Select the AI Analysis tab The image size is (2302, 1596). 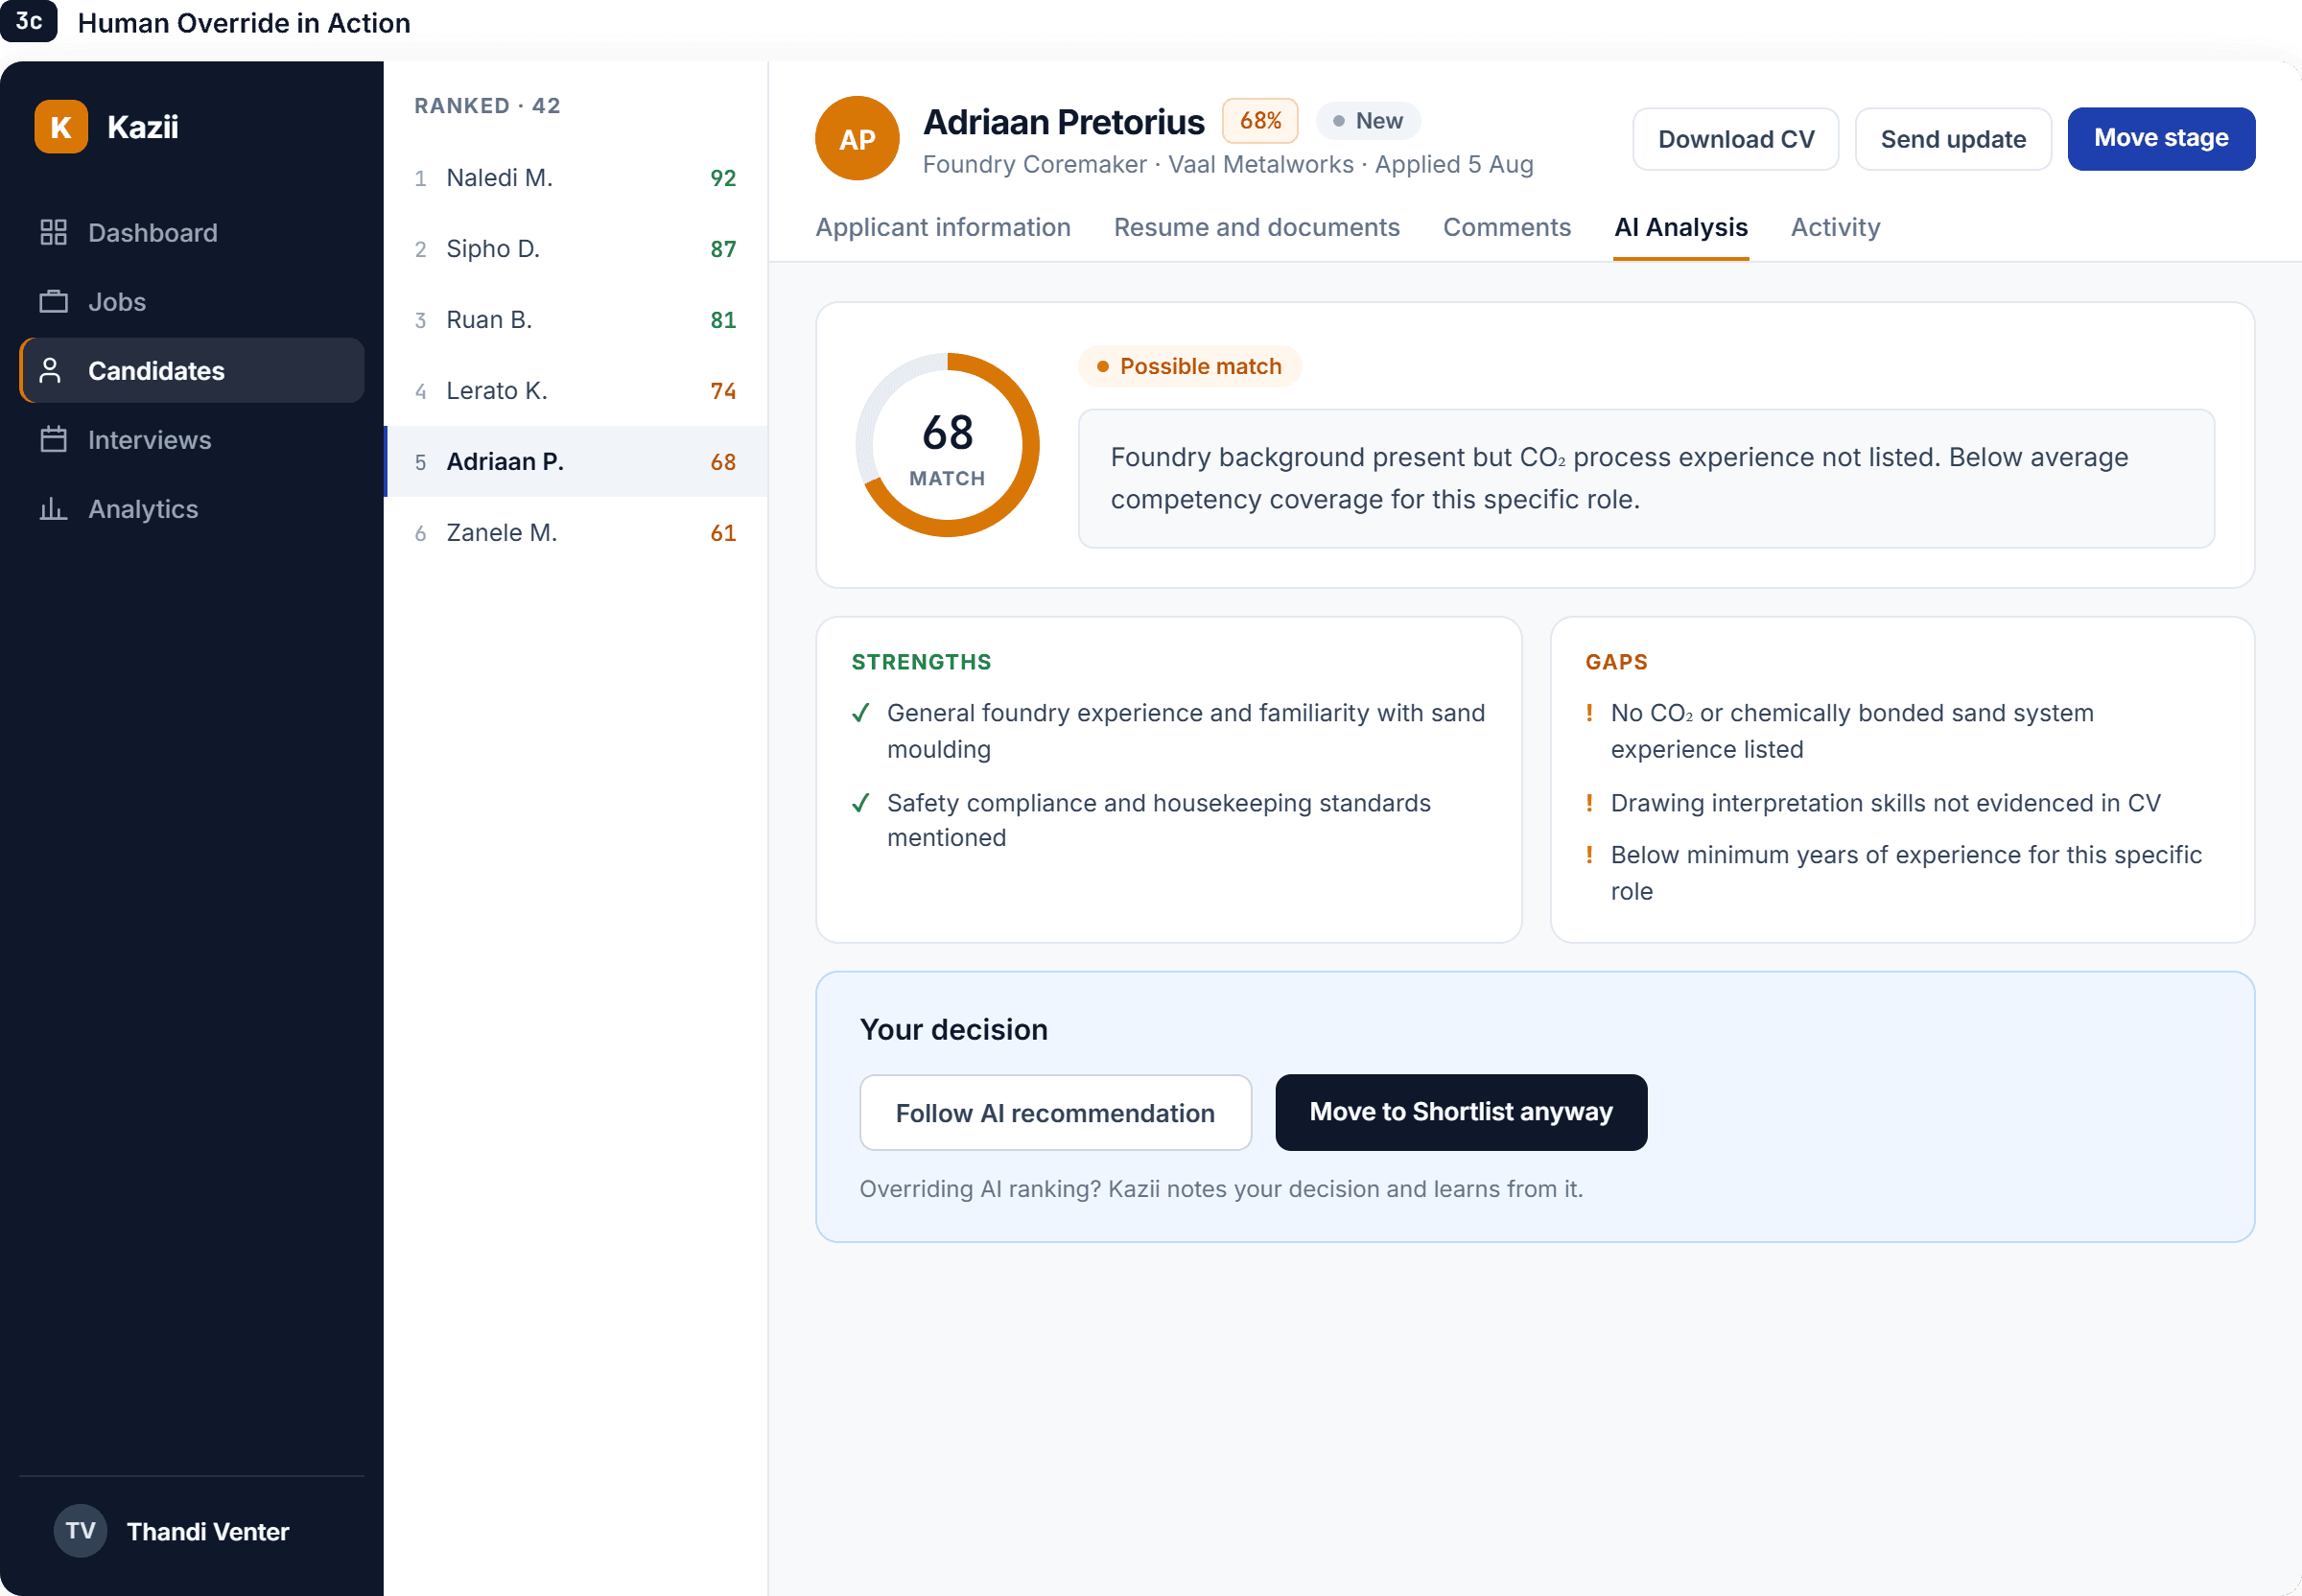[x=1681, y=227]
